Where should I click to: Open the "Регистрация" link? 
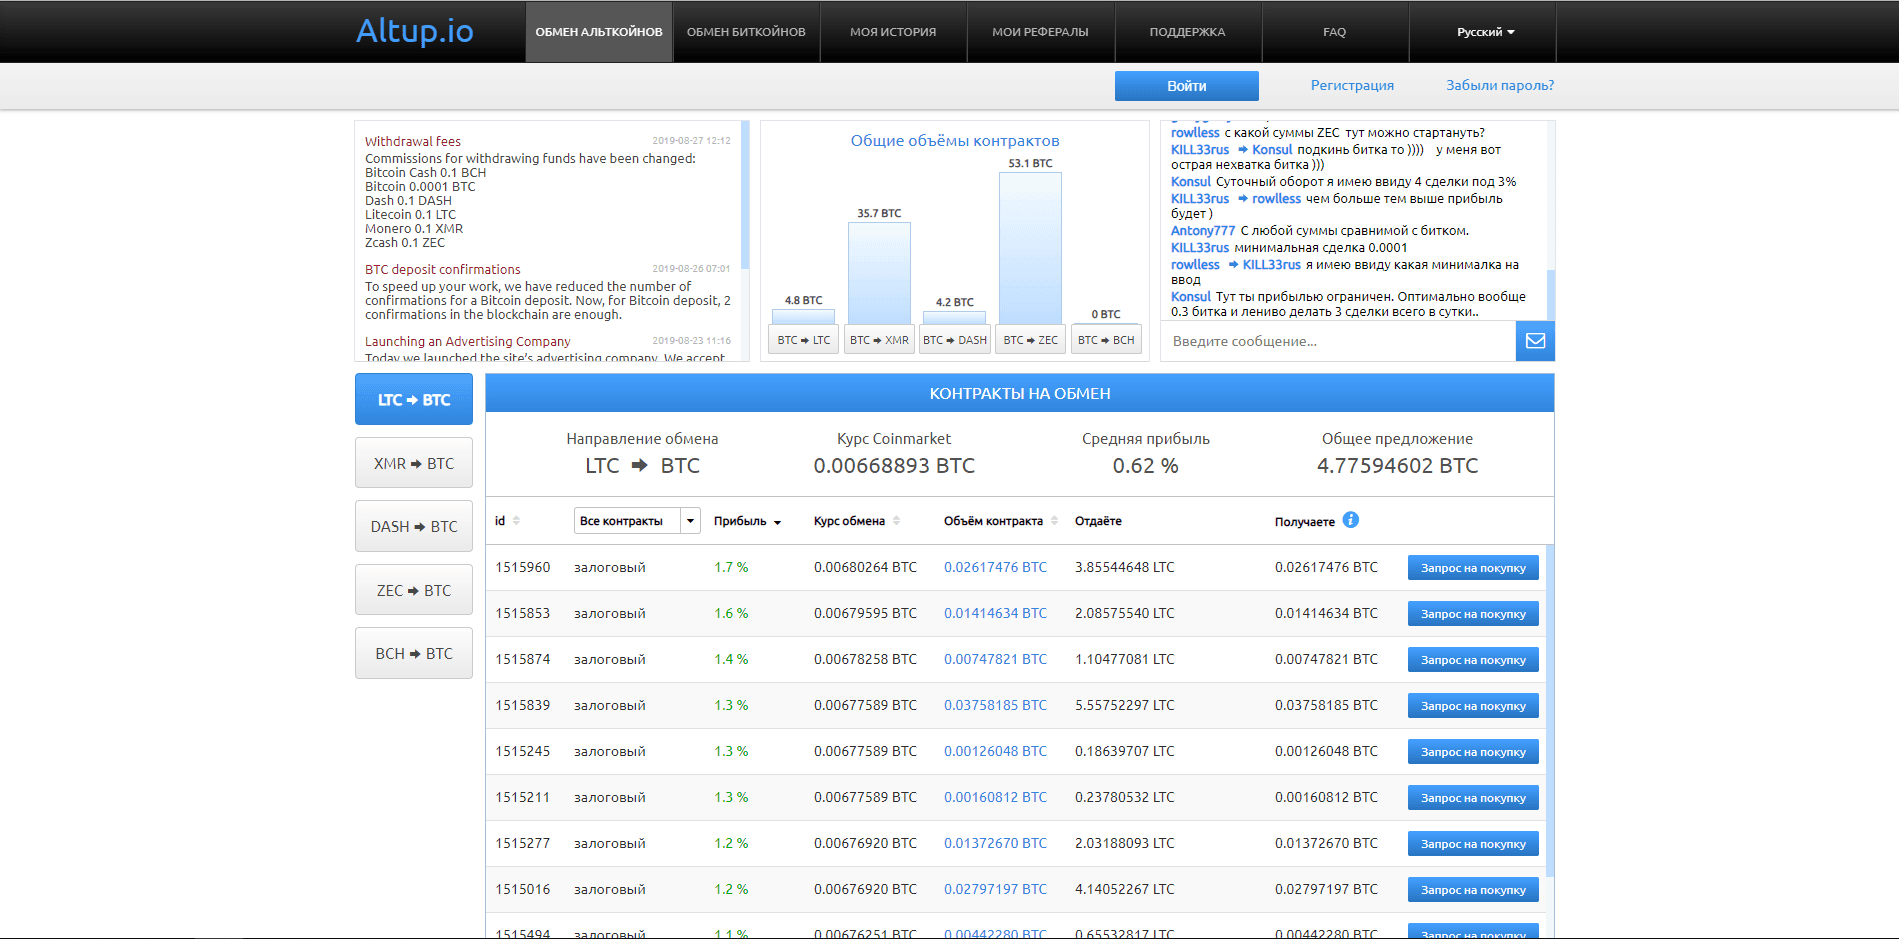pos(1351,85)
